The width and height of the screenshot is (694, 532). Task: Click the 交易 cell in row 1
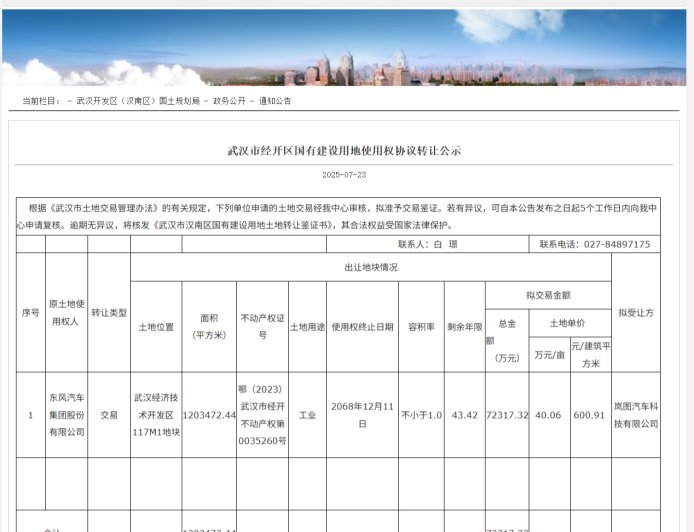click(109, 415)
